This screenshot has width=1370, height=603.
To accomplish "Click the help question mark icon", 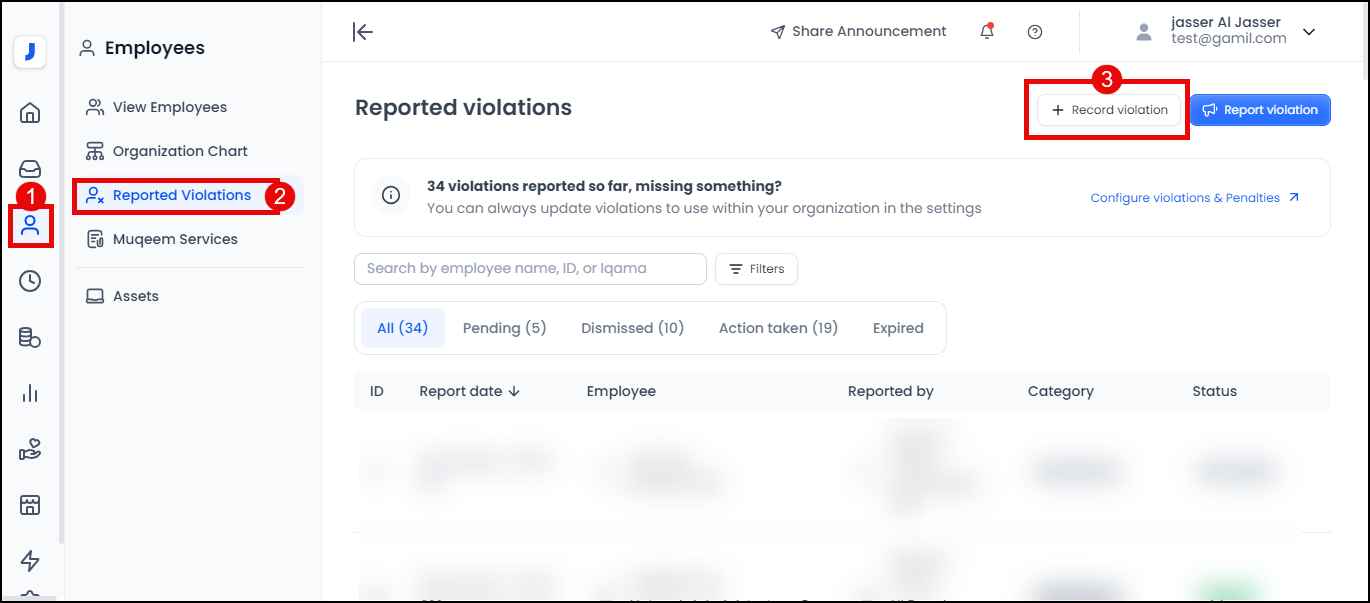I will click(x=1035, y=32).
